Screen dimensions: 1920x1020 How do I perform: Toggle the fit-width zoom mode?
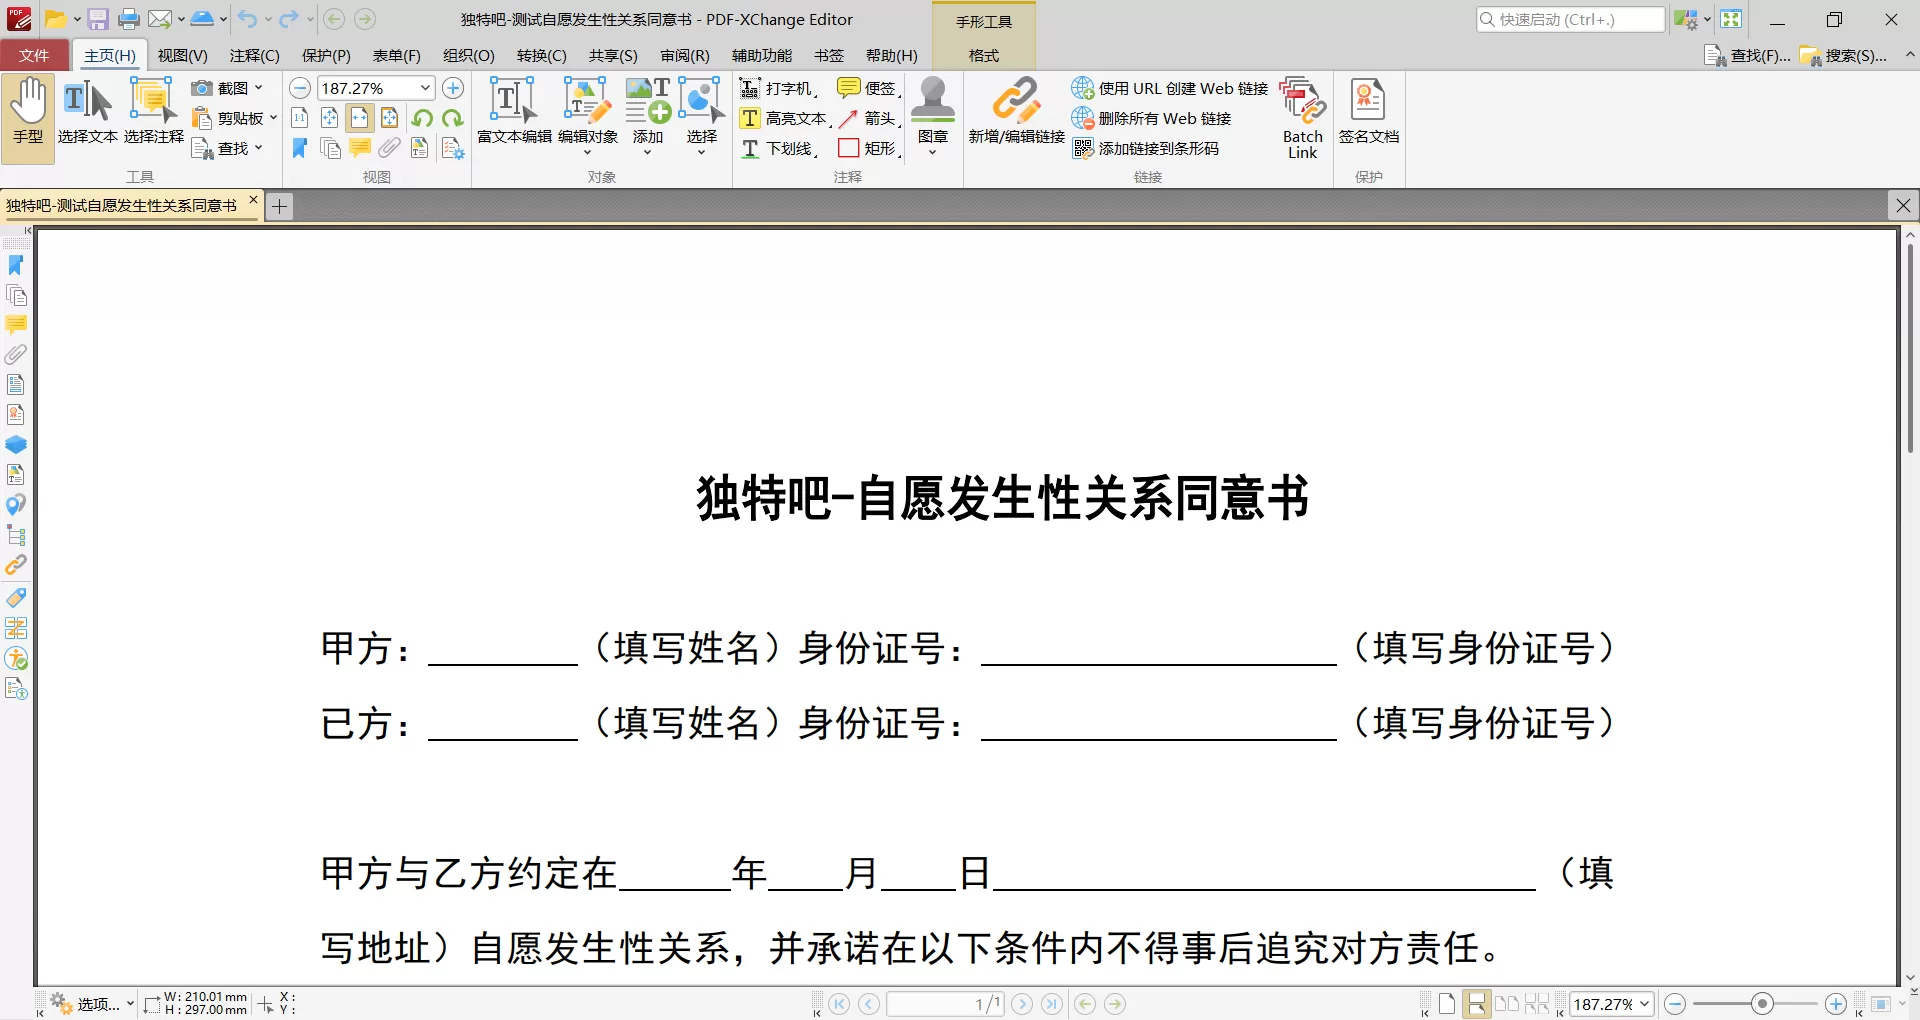pos(359,118)
